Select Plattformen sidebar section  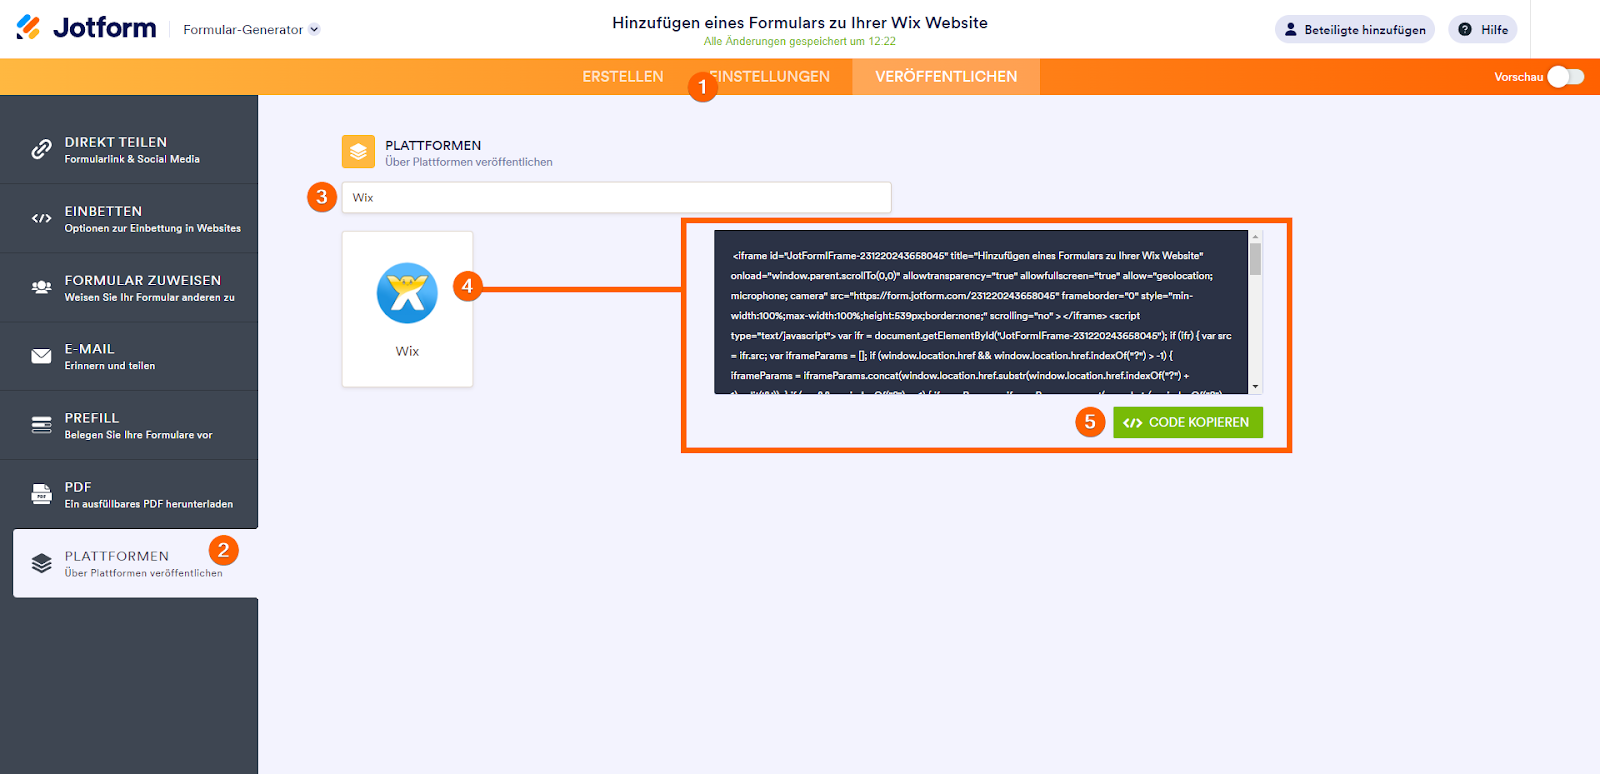coord(135,563)
